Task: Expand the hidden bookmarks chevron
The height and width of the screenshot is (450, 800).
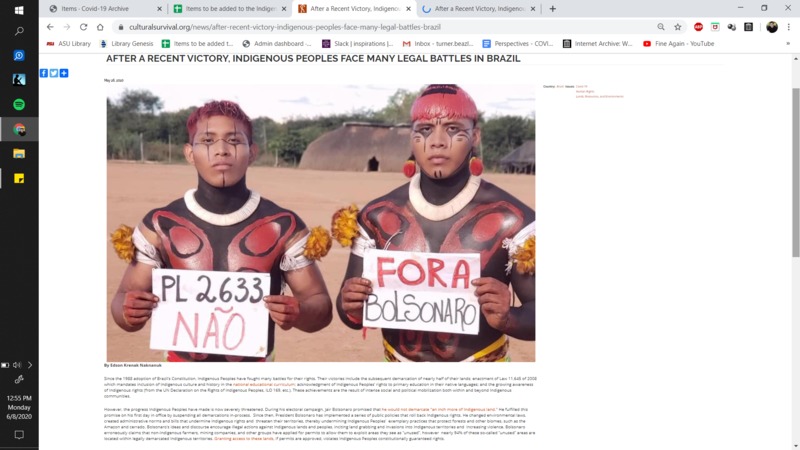Action: [x=788, y=44]
